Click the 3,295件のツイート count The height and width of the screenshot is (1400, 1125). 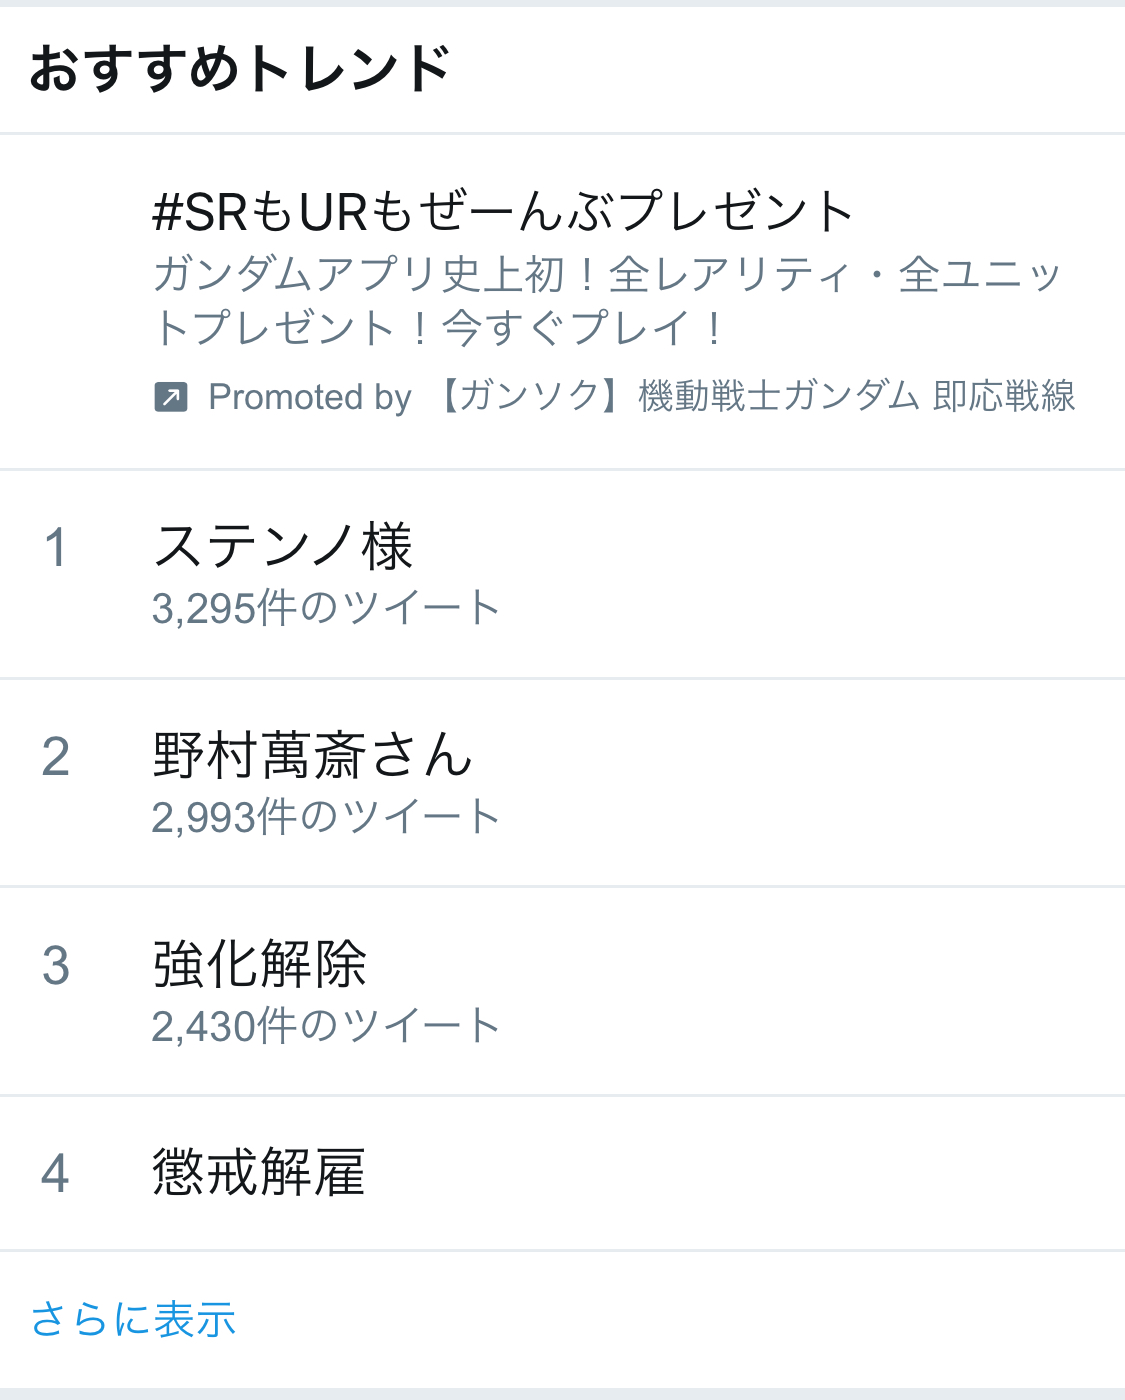click(326, 608)
